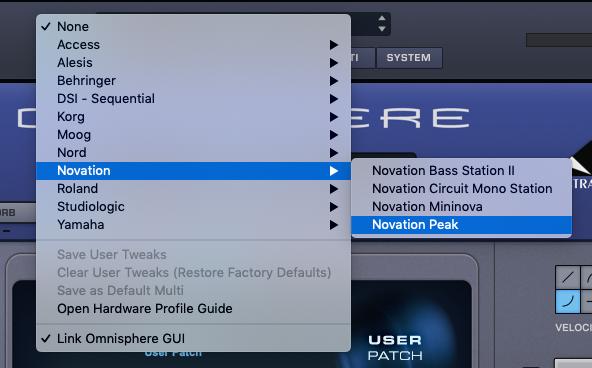The image size is (592, 368).
Task: Select the linear velocity curve icon
Action: click(567, 277)
